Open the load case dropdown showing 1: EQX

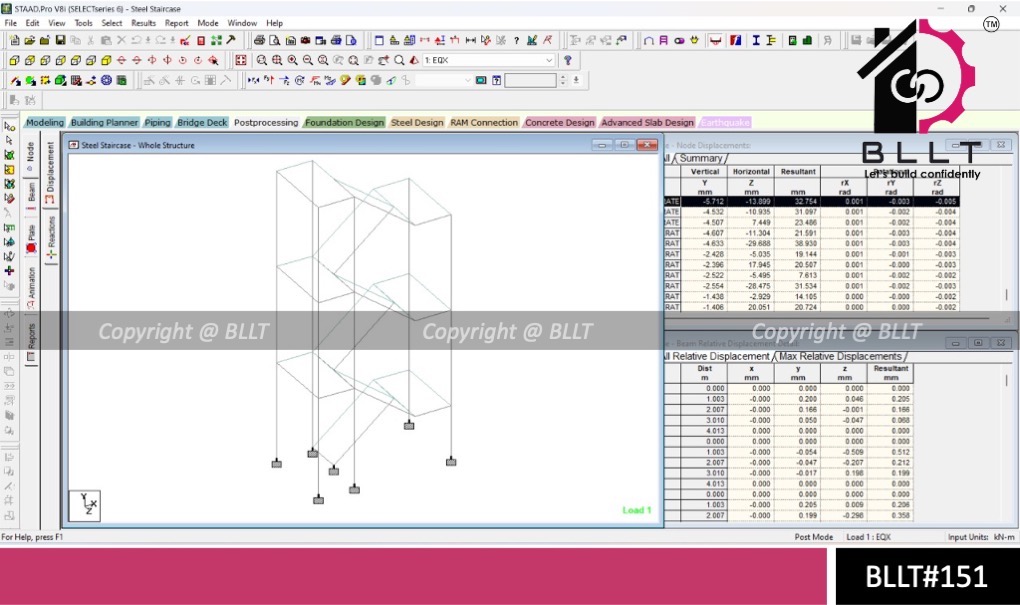489,60
